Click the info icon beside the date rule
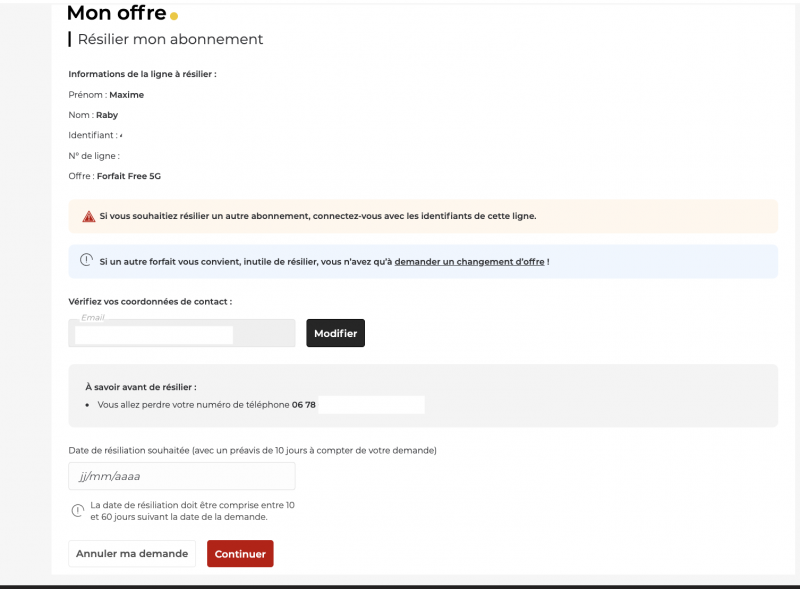Screen dimensions: 800x589 tap(77, 511)
